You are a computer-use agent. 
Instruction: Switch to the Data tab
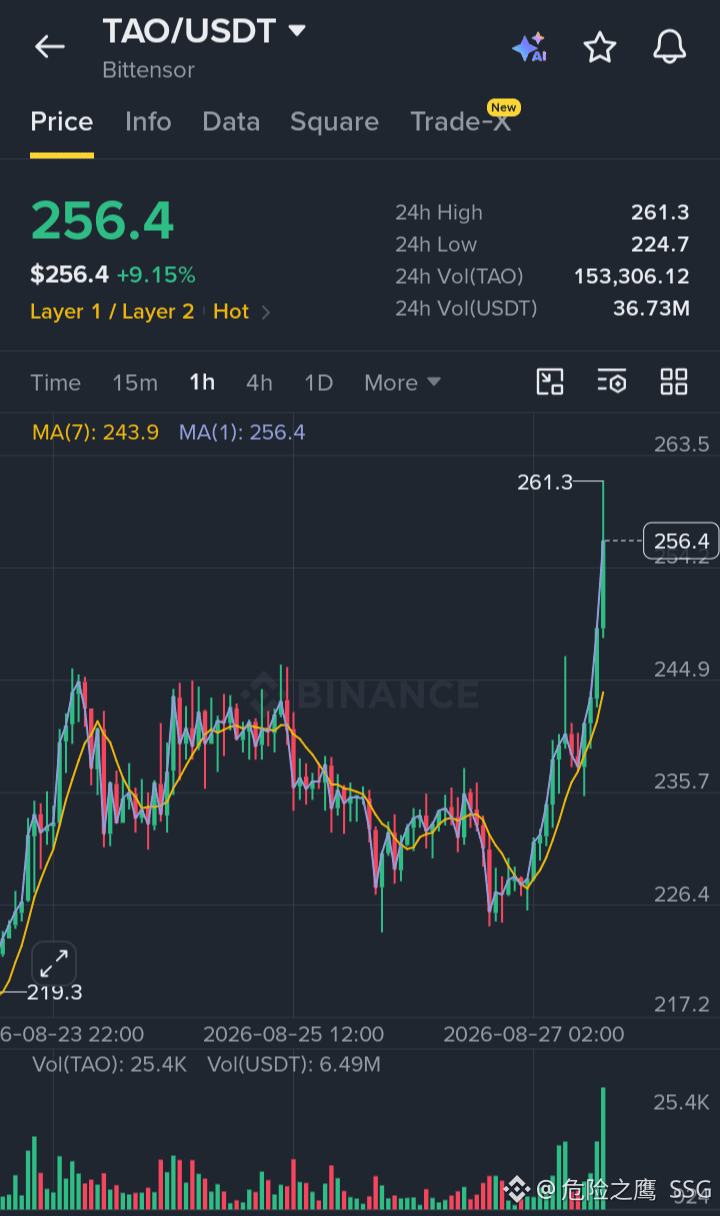click(x=231, y=122)
